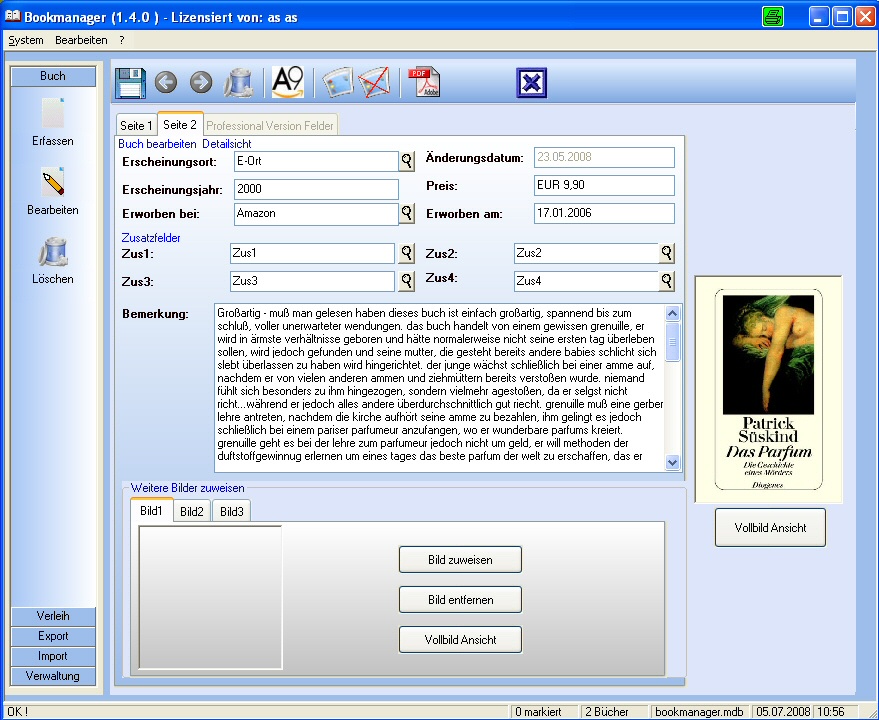
Task: Expand the Verleih sidebar section
Action: click(53, 616)
